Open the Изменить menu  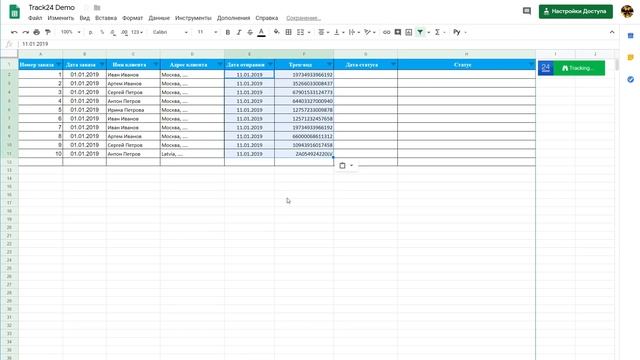click(61, 18)
